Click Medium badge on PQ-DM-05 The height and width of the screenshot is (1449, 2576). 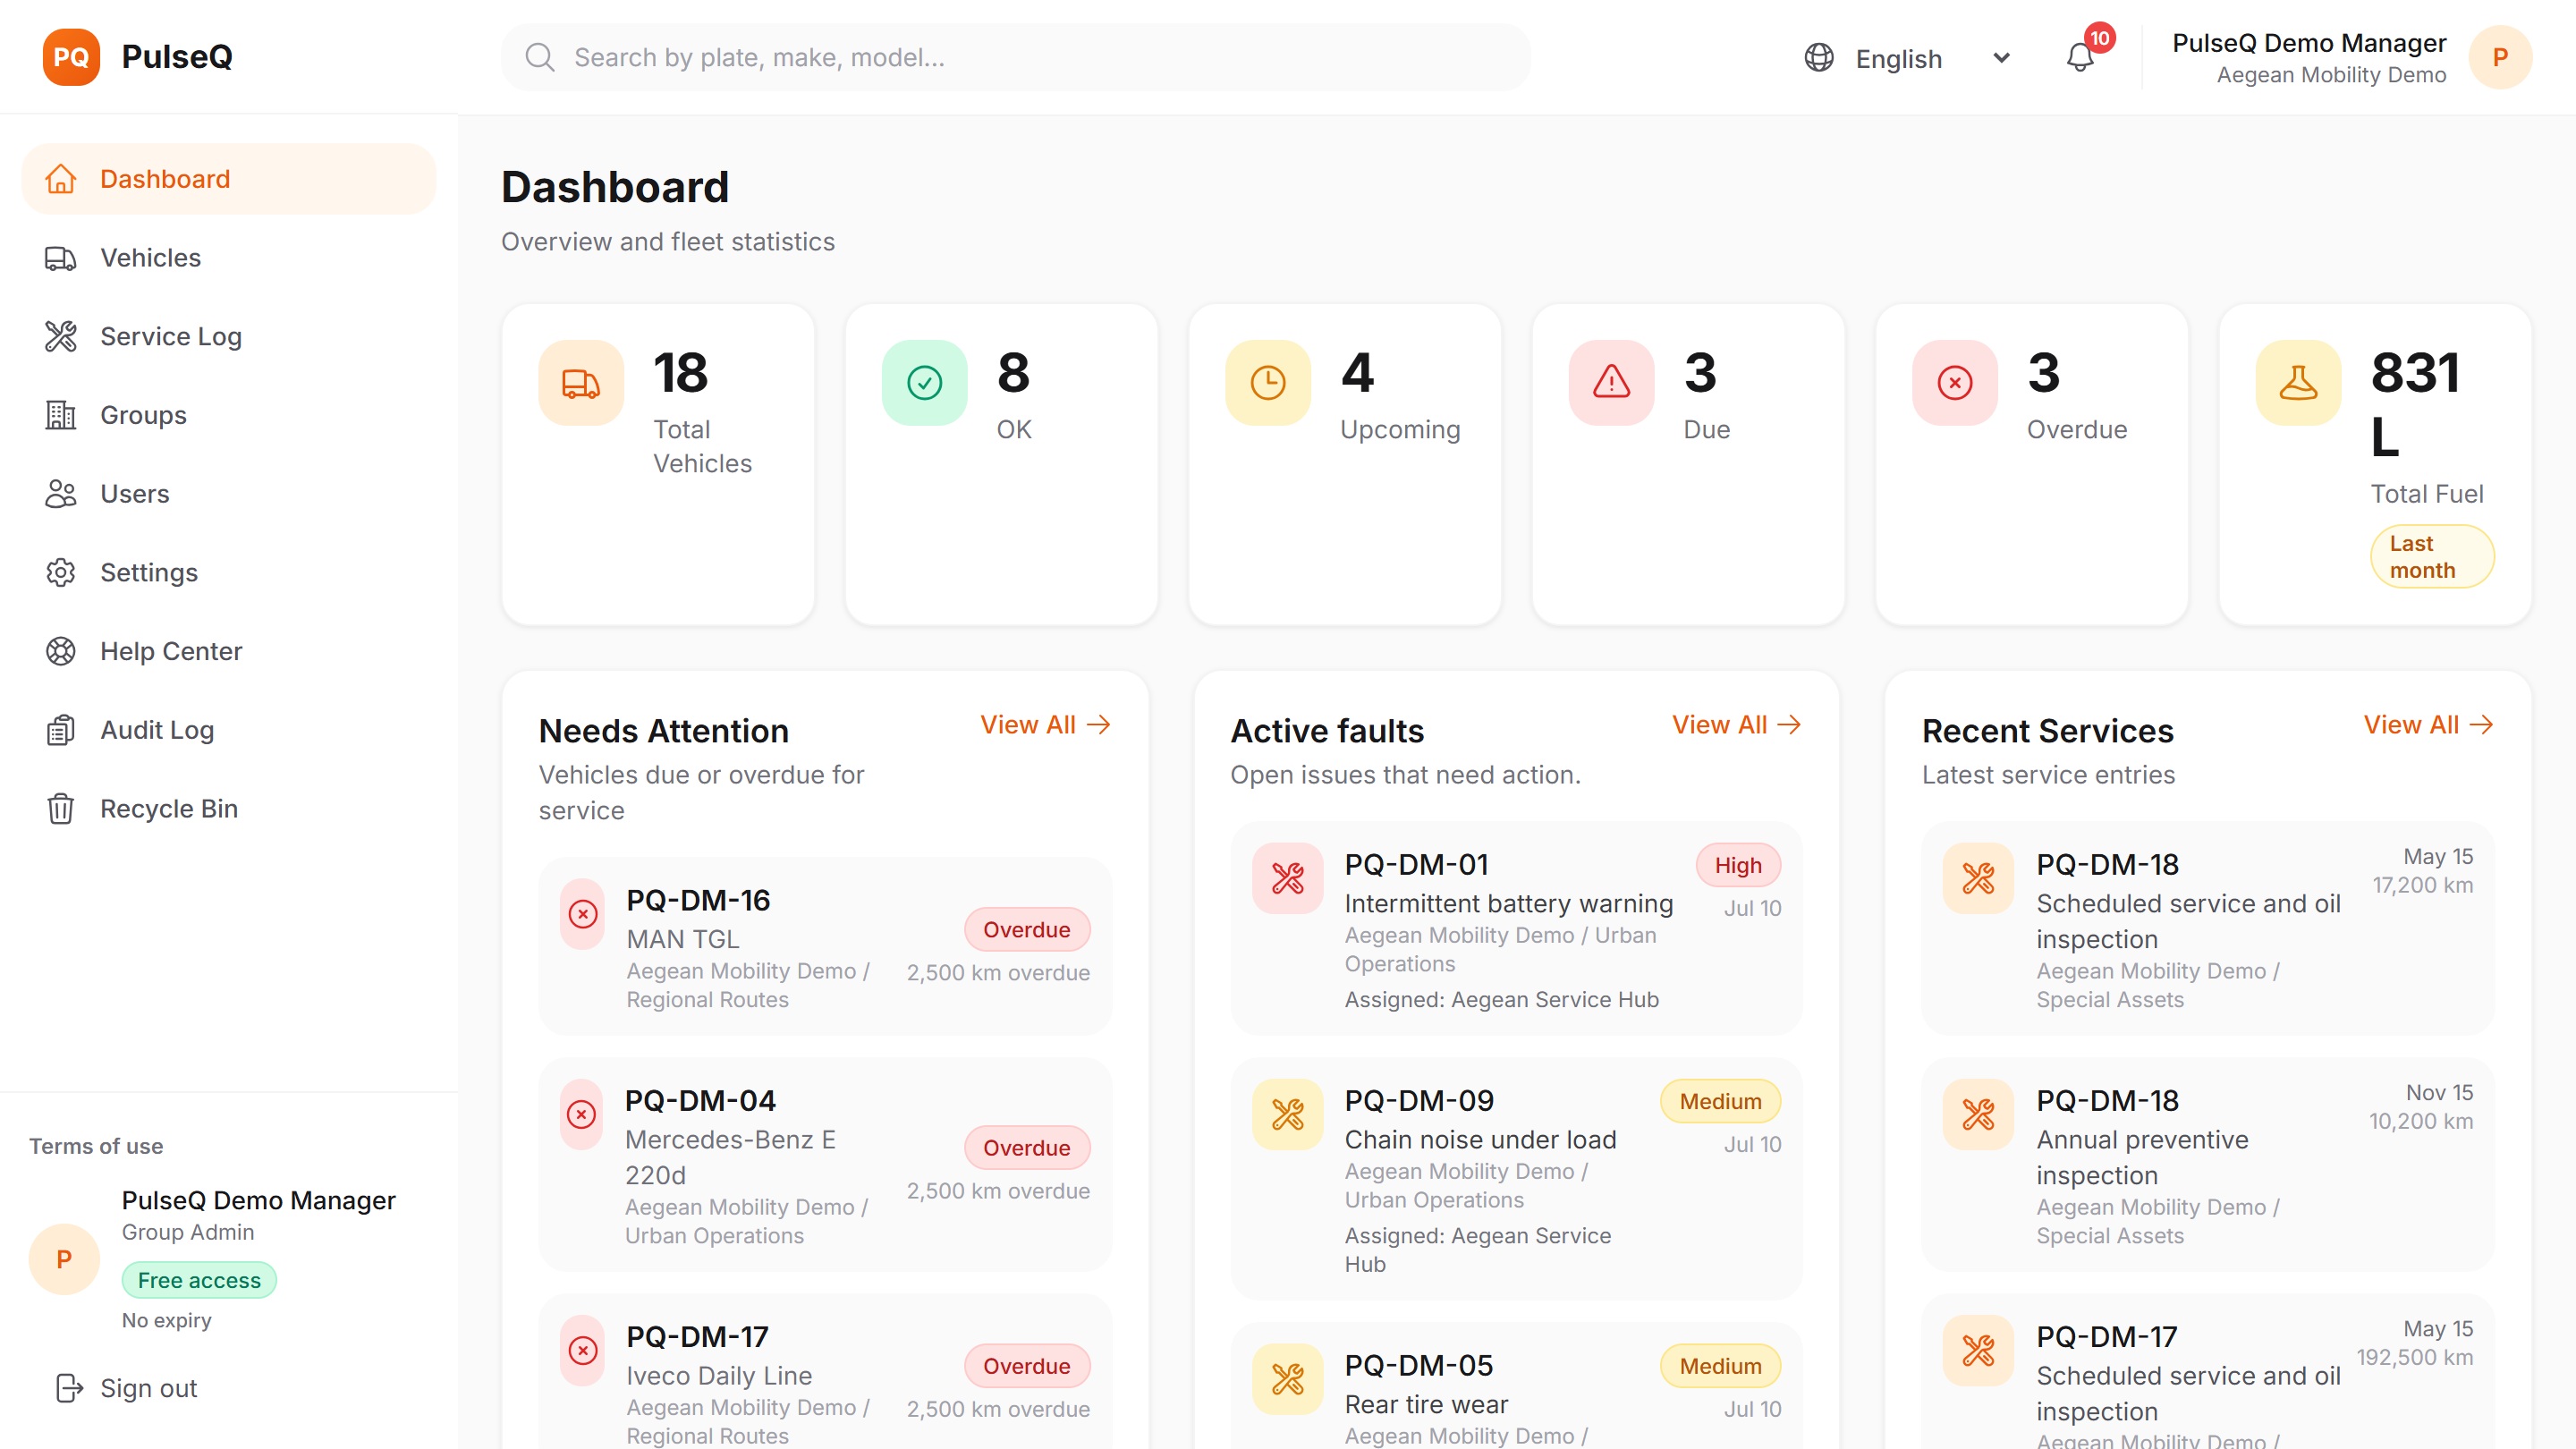(x=1720, y=1366)
